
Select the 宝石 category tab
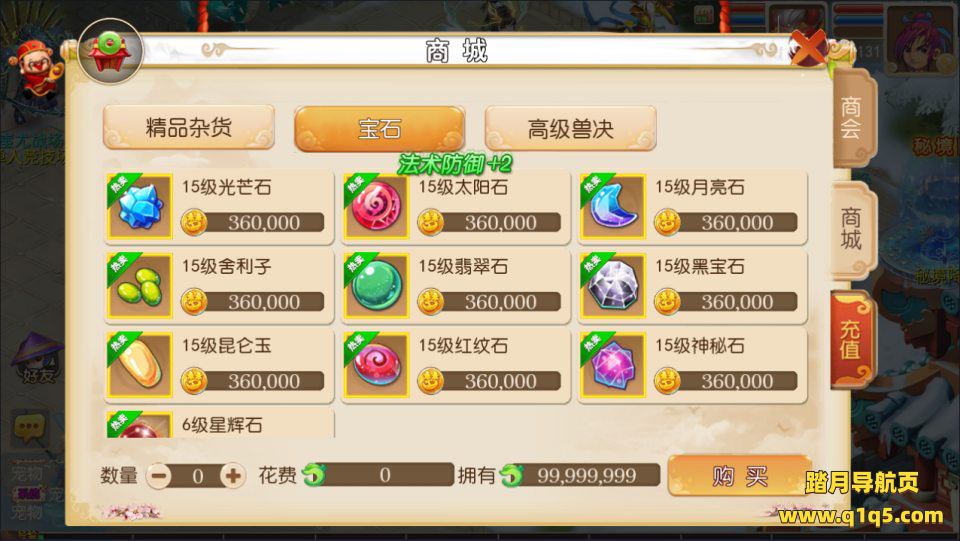[380, 129]
